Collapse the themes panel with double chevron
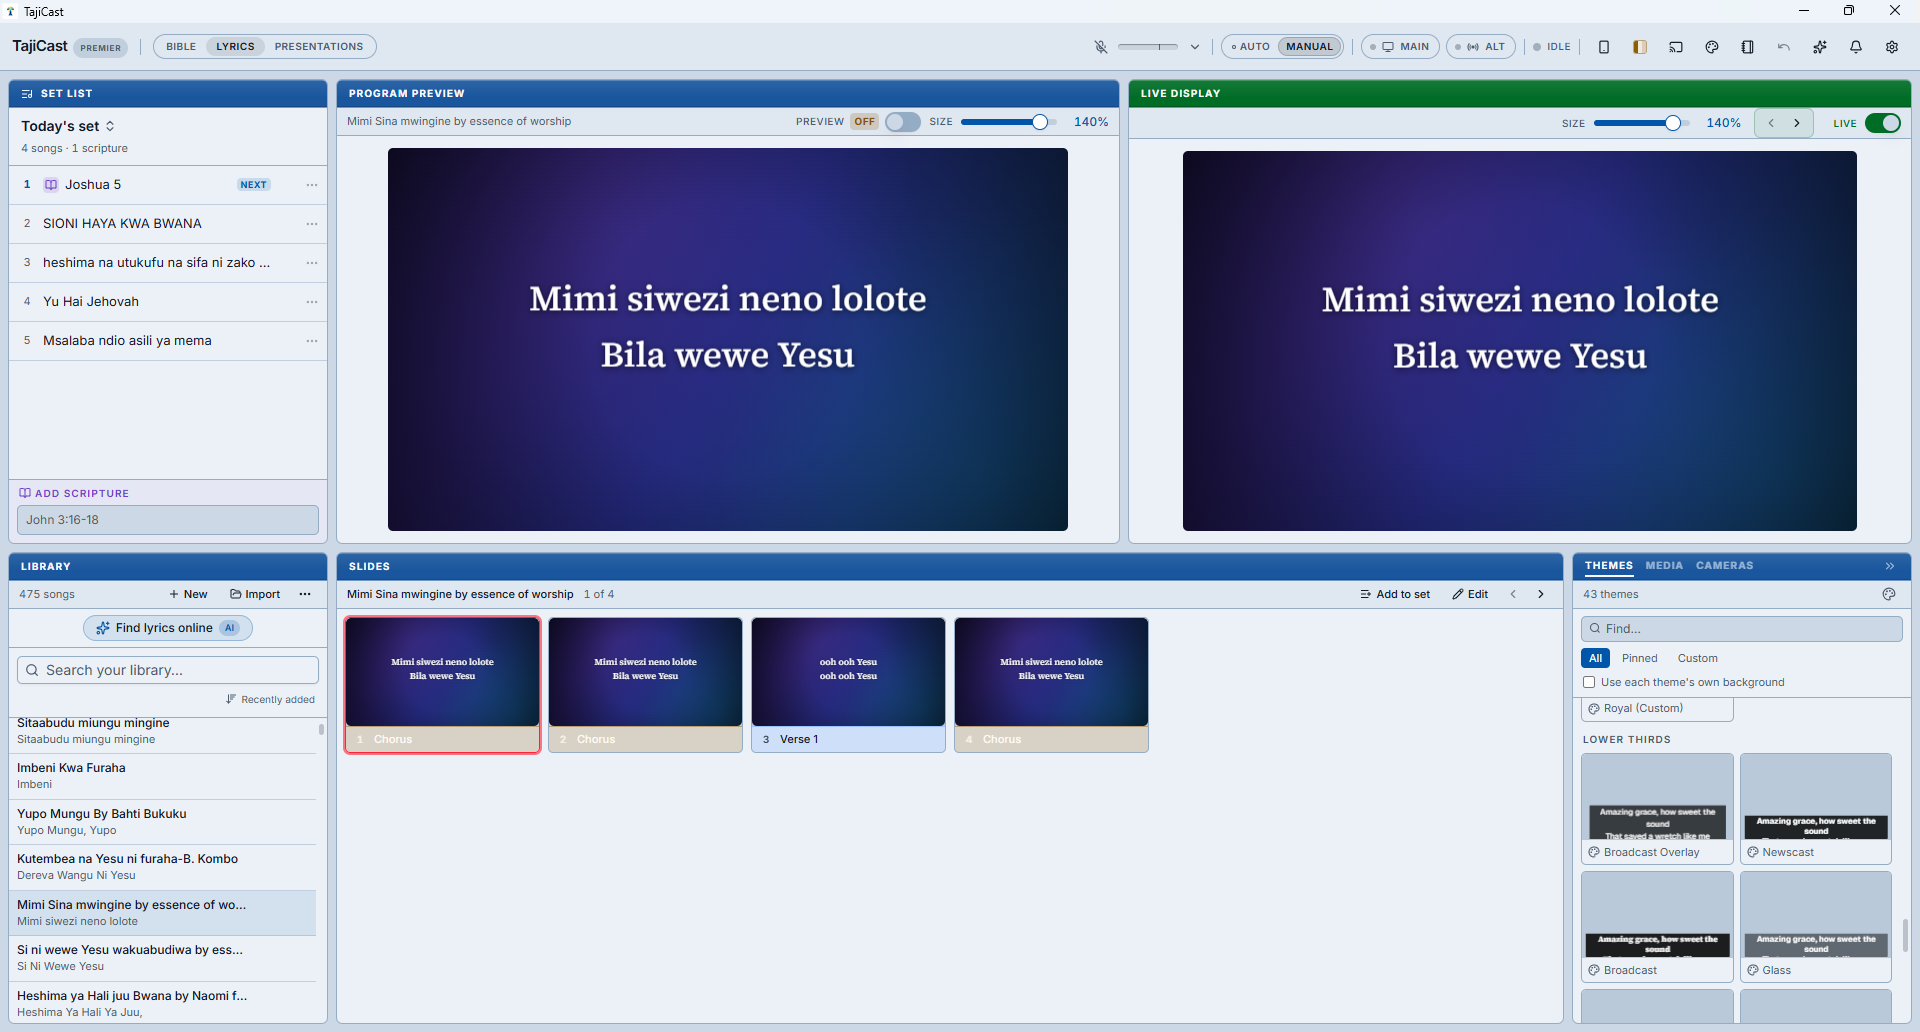This screenshot has width=1920, height=1032. pos(1890,566)
